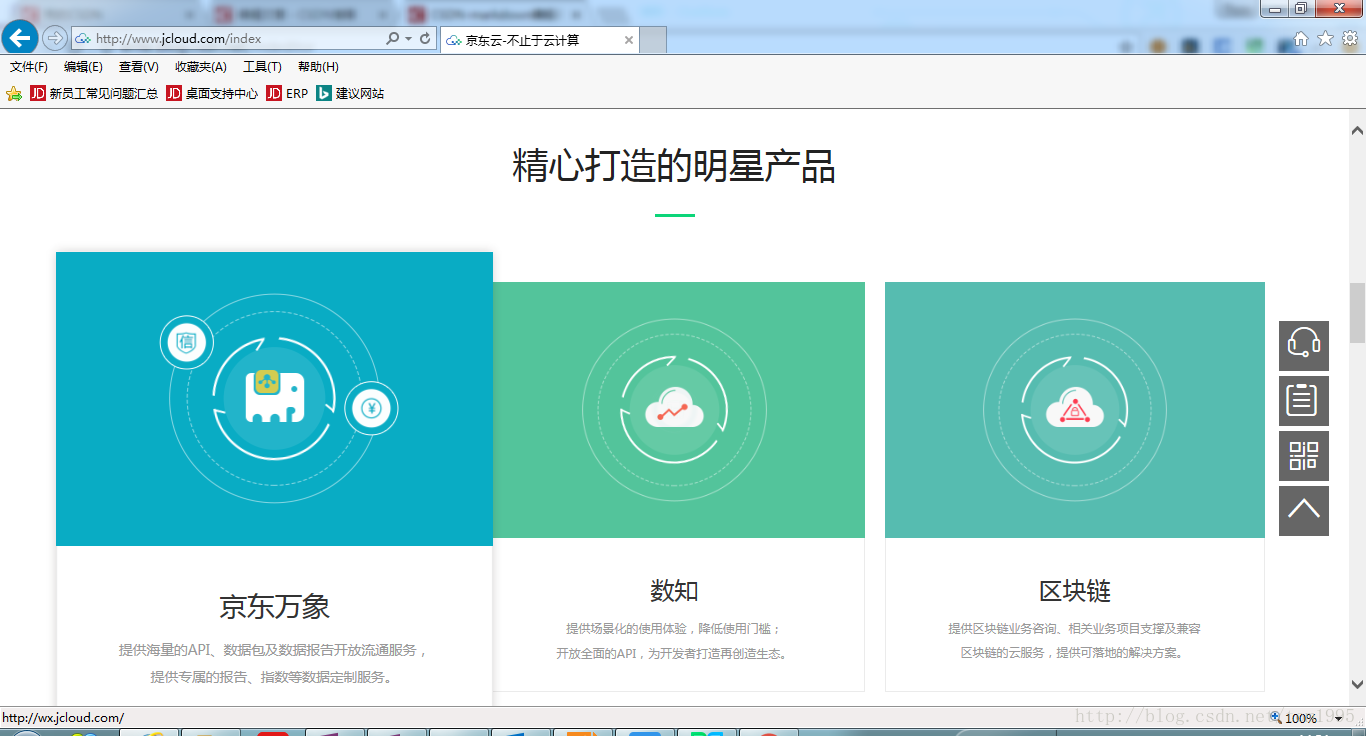Image resolution: width=1366 pixels, height=736 pixels.
Task: Open the browser Tools gear icon
Action: tap(1350, 38)
